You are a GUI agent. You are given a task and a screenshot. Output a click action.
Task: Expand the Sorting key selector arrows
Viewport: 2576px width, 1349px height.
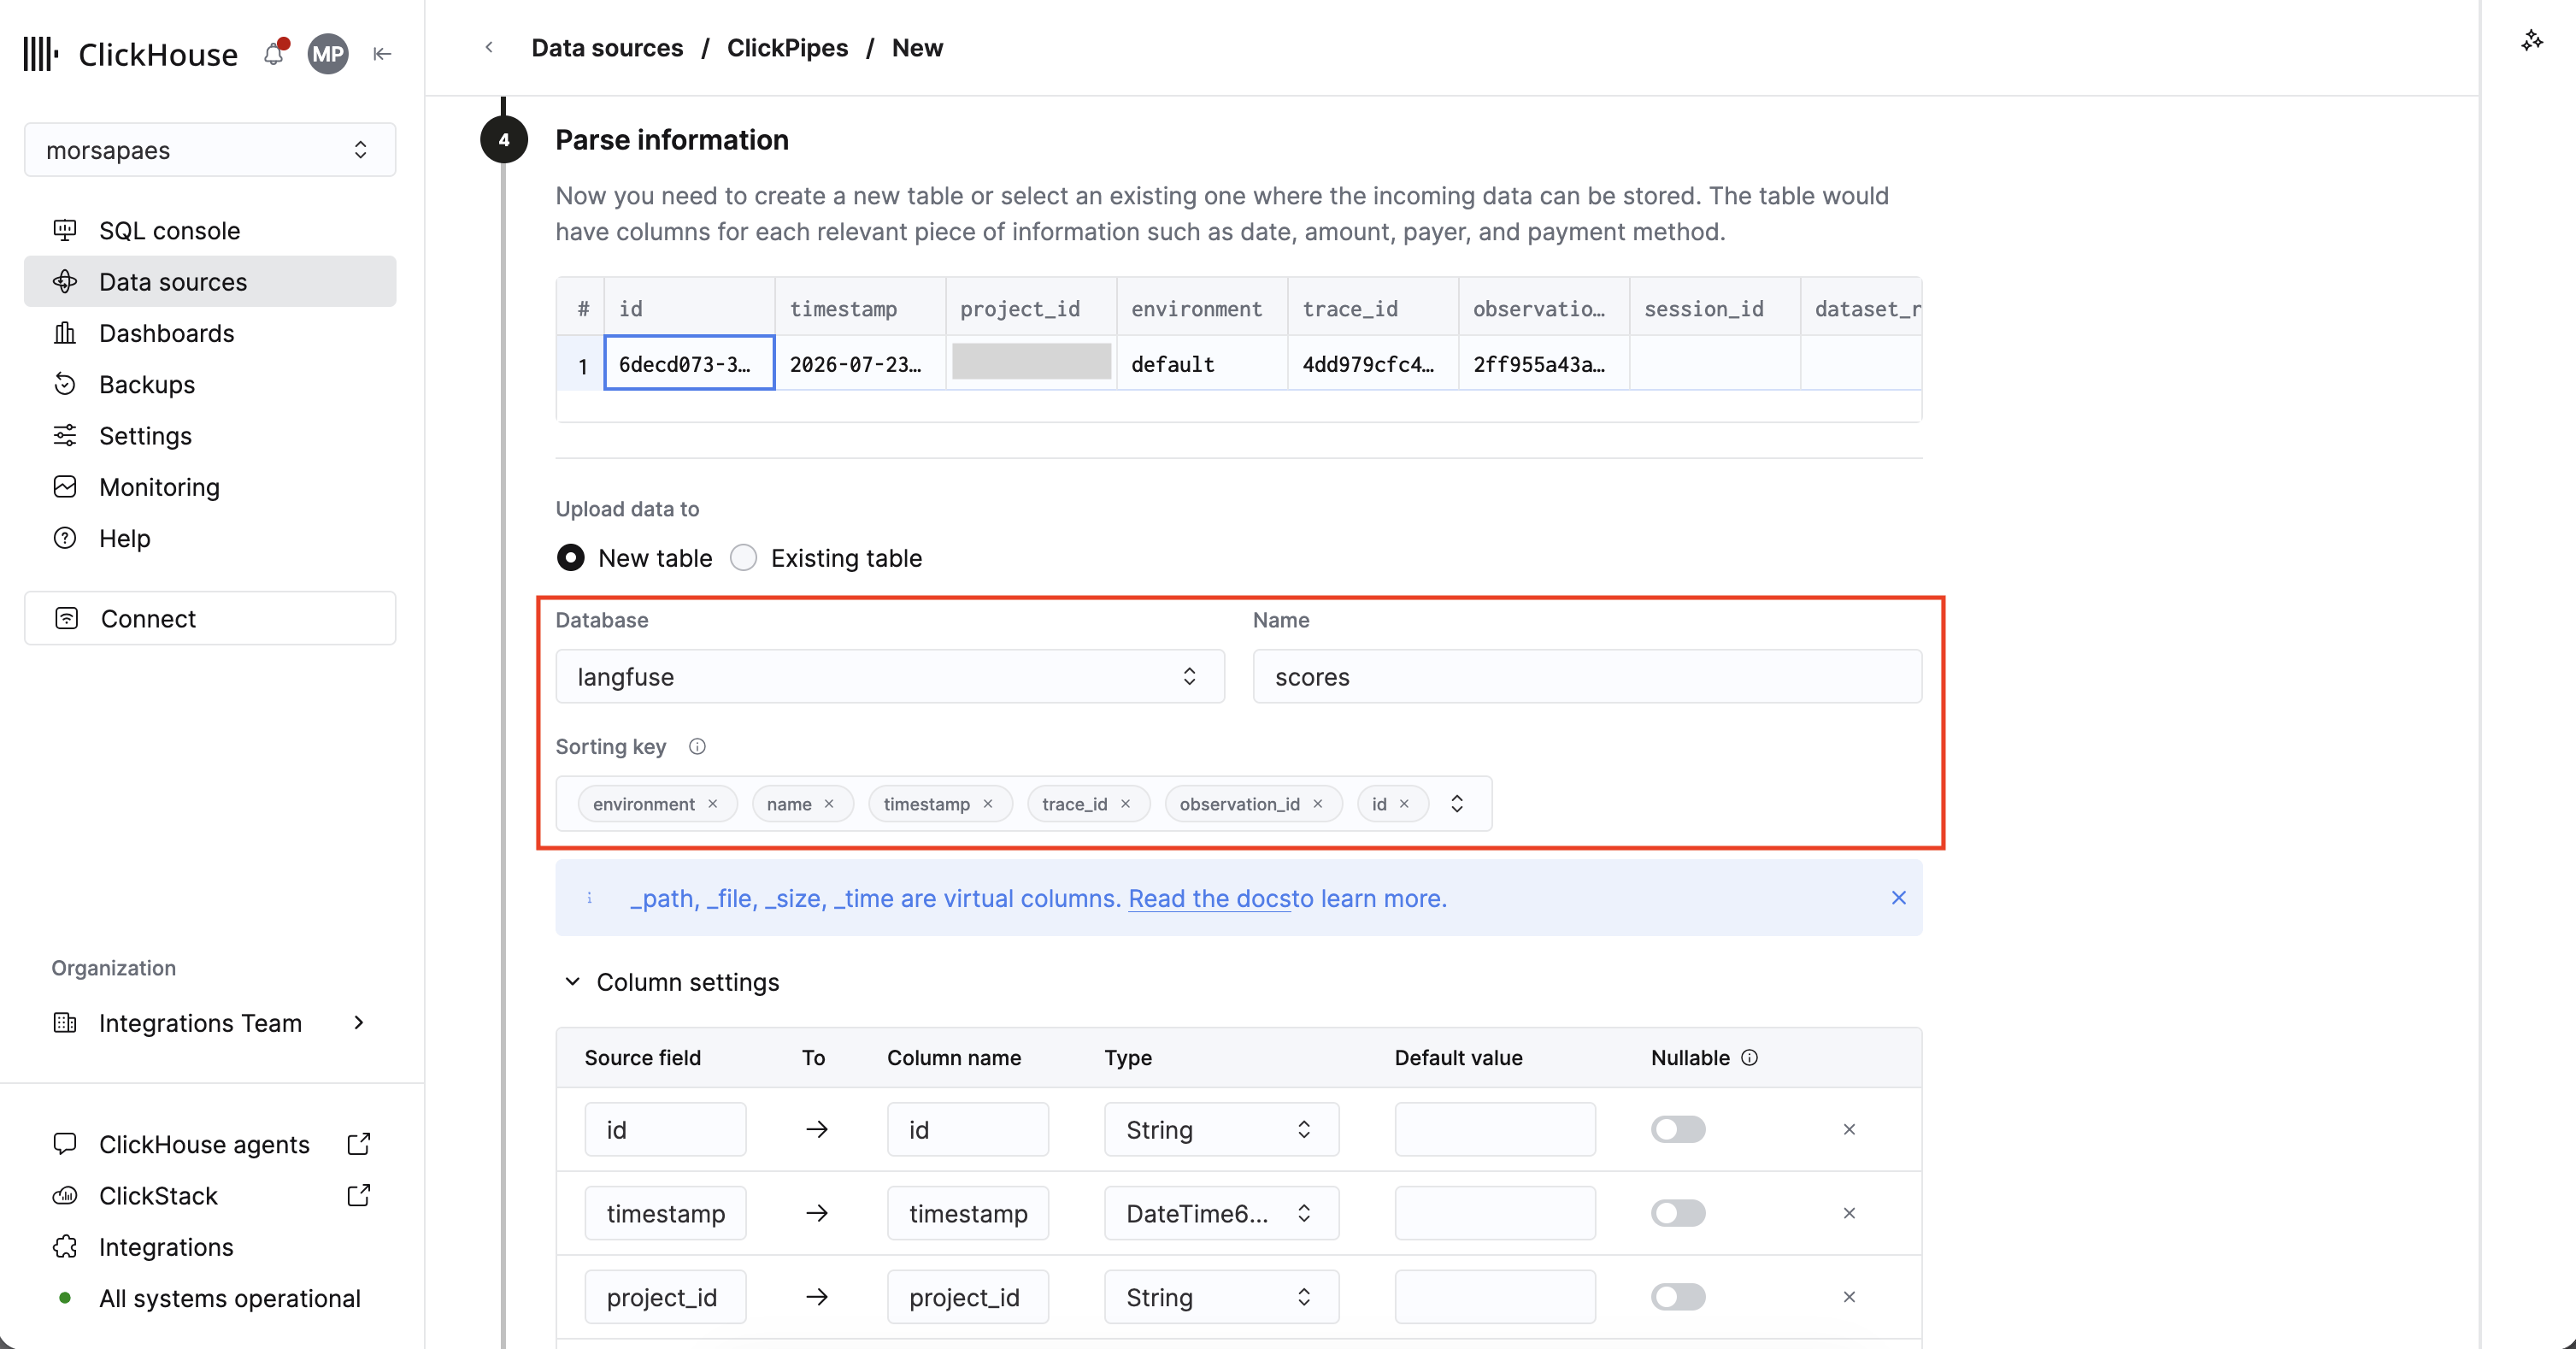(x=1457, y=804)
